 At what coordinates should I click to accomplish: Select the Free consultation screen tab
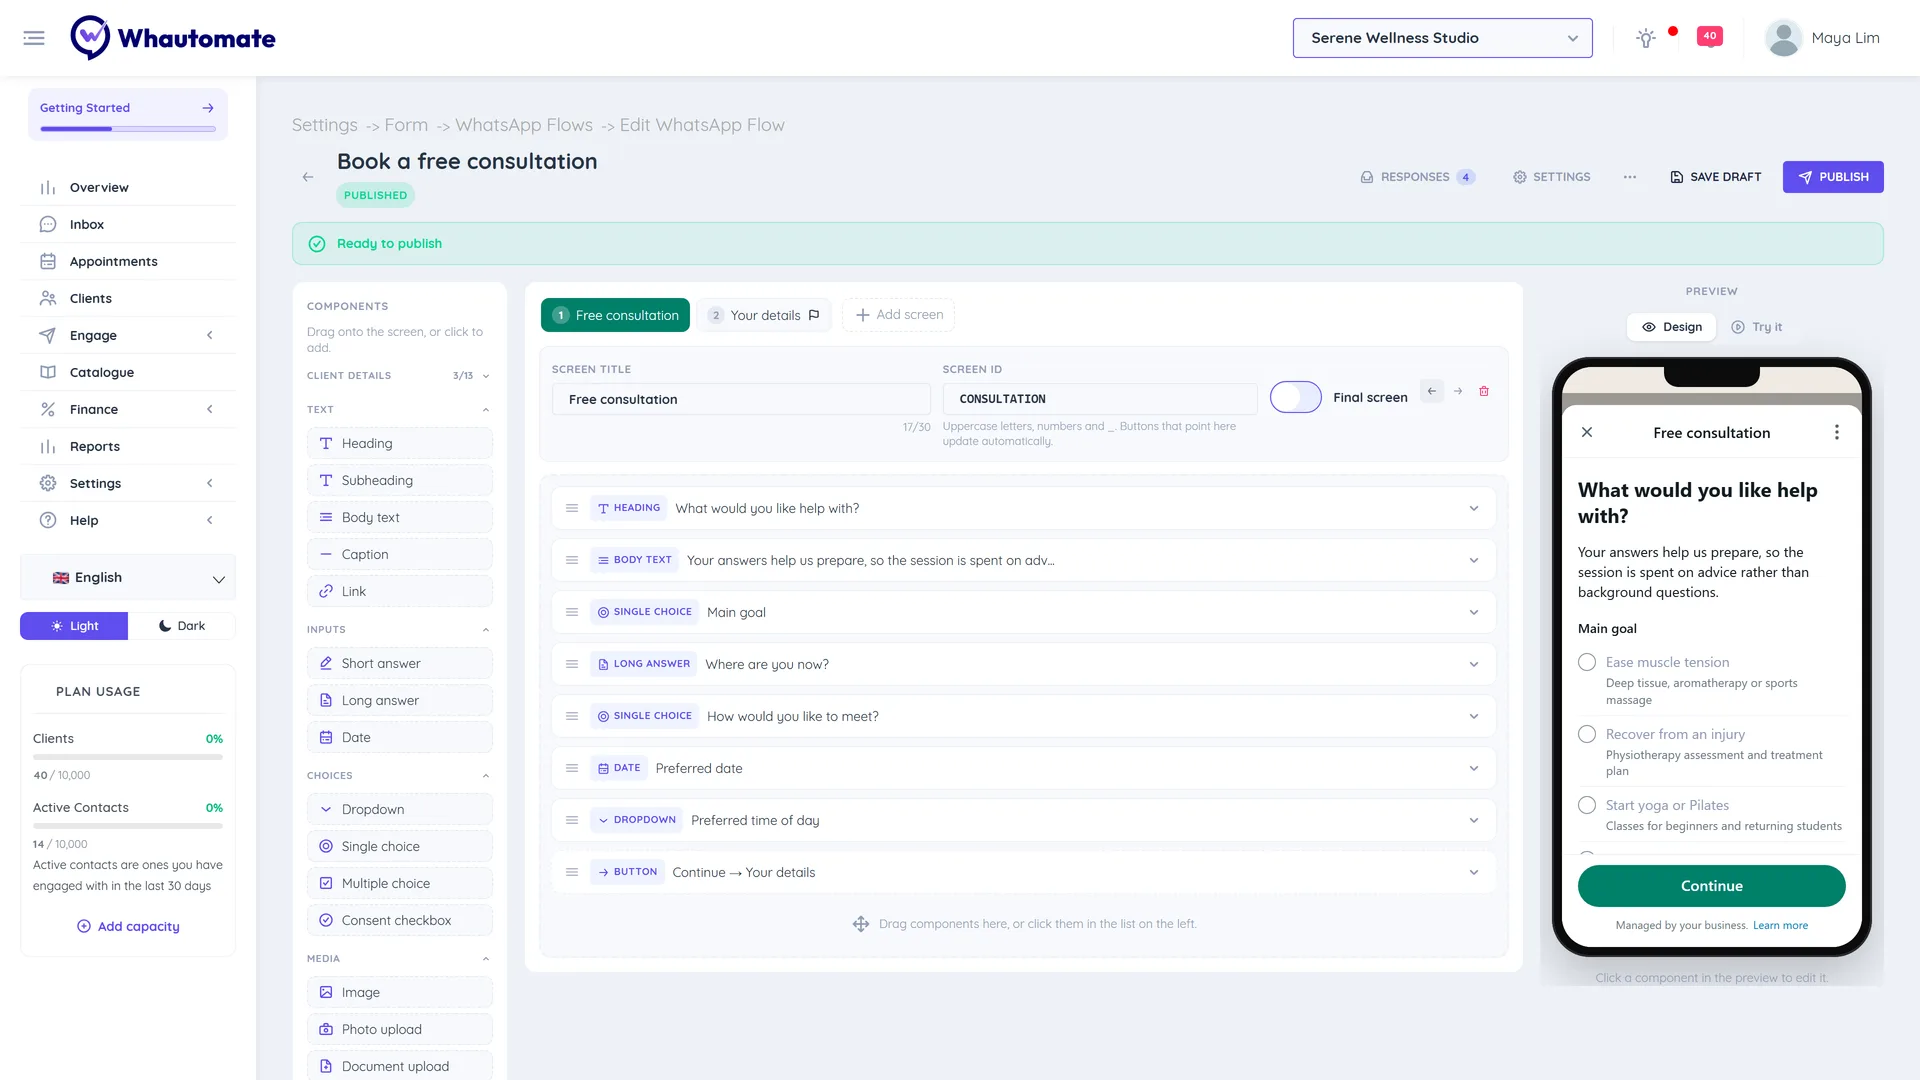(x=615, y=315)
